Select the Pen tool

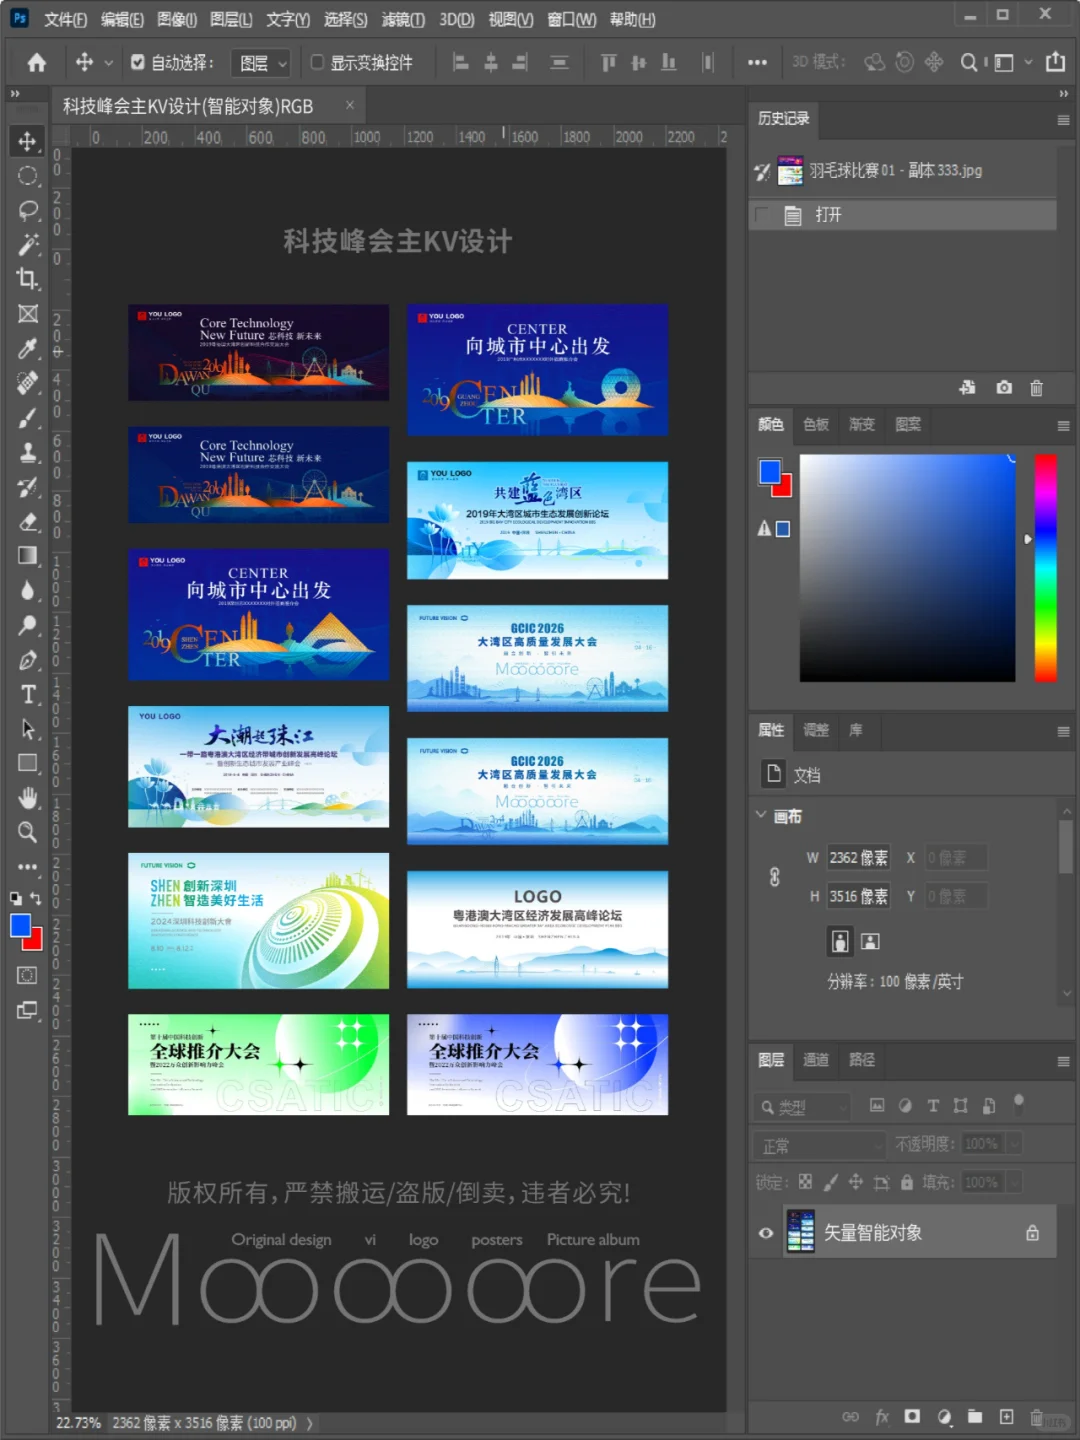(x=28, y=660)
